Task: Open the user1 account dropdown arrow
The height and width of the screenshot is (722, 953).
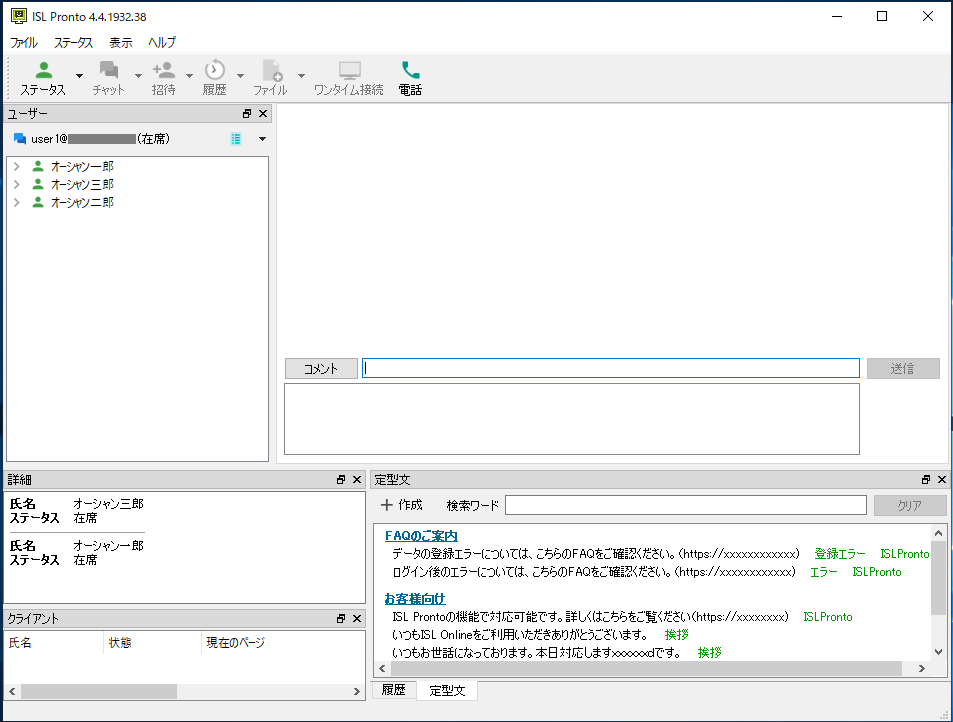Action: pos(262,139)
